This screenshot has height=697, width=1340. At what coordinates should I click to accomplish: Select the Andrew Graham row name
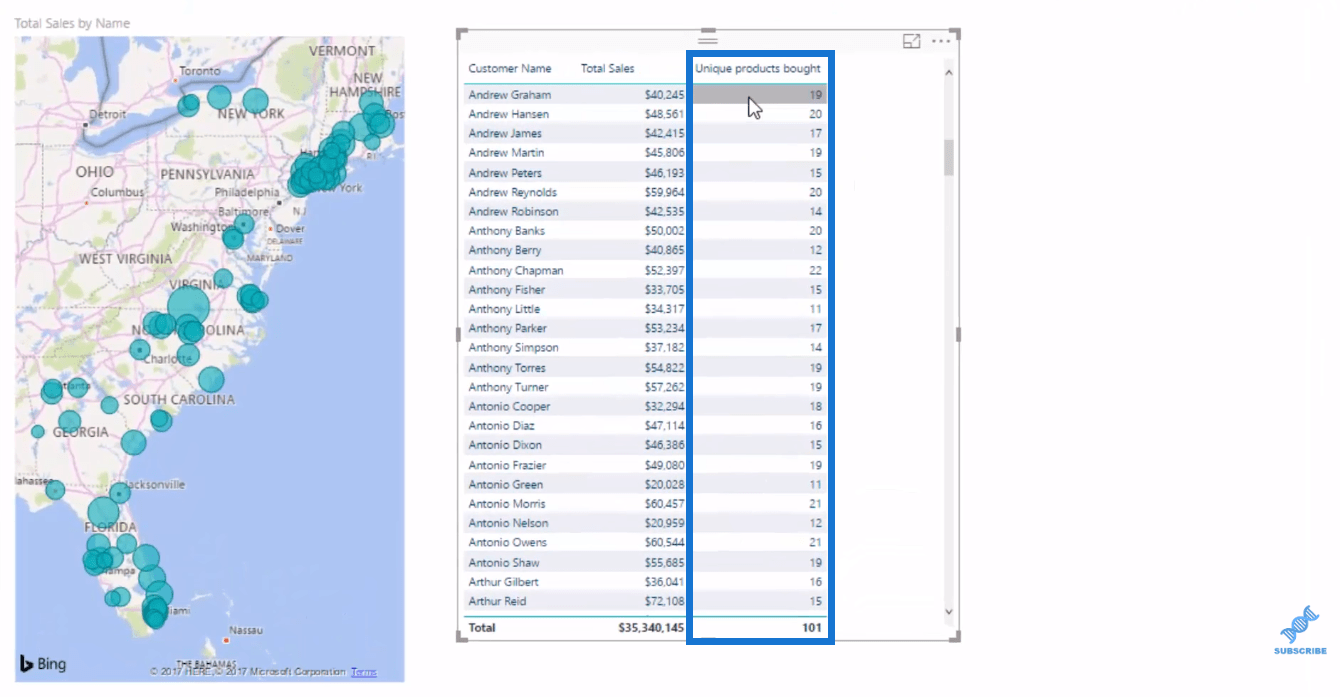click(510, 95)
